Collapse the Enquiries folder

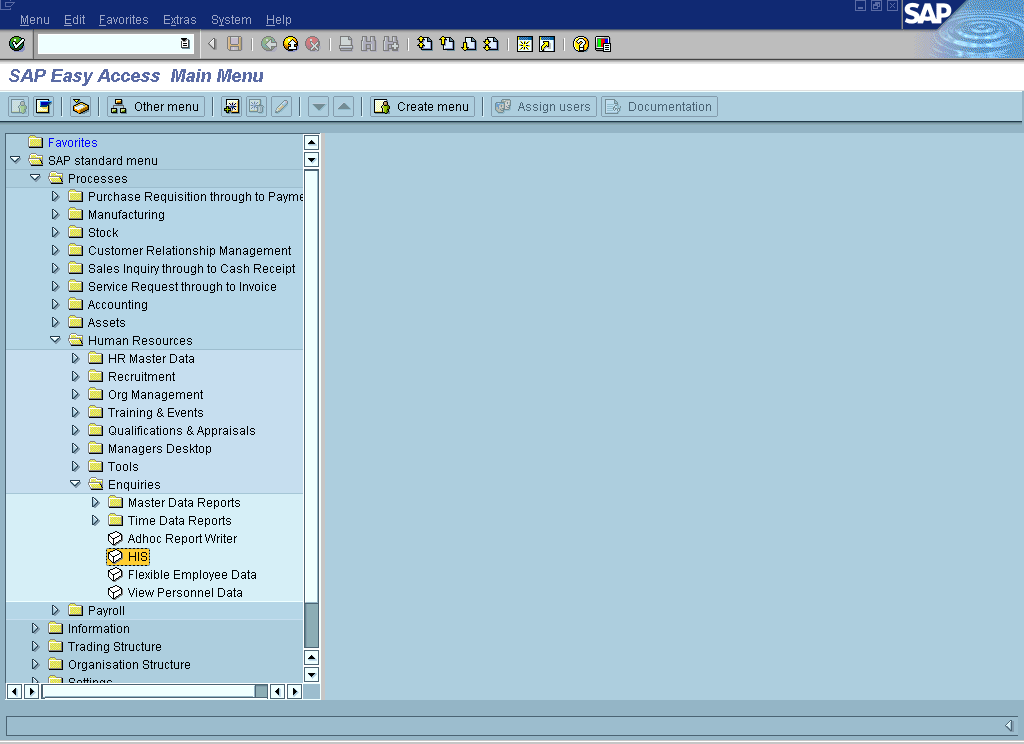pyautogui.click(x=76, y=483)
